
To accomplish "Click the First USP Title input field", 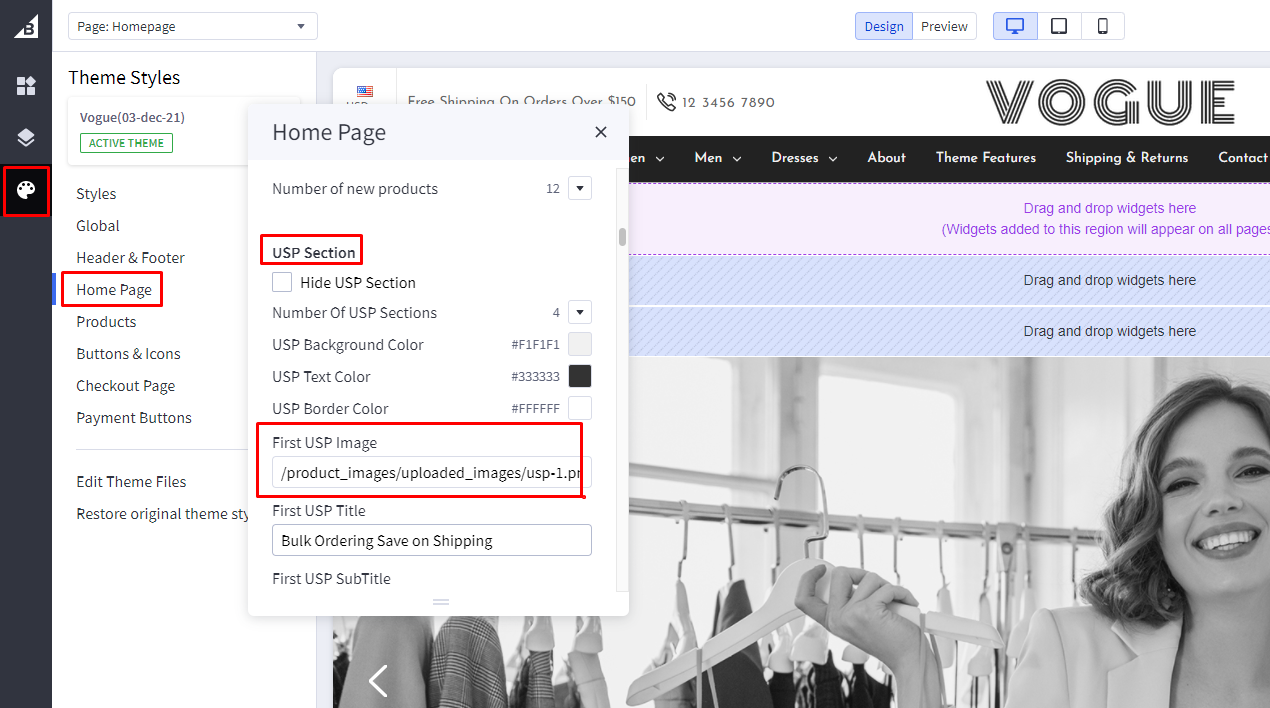I will (431, 540).
